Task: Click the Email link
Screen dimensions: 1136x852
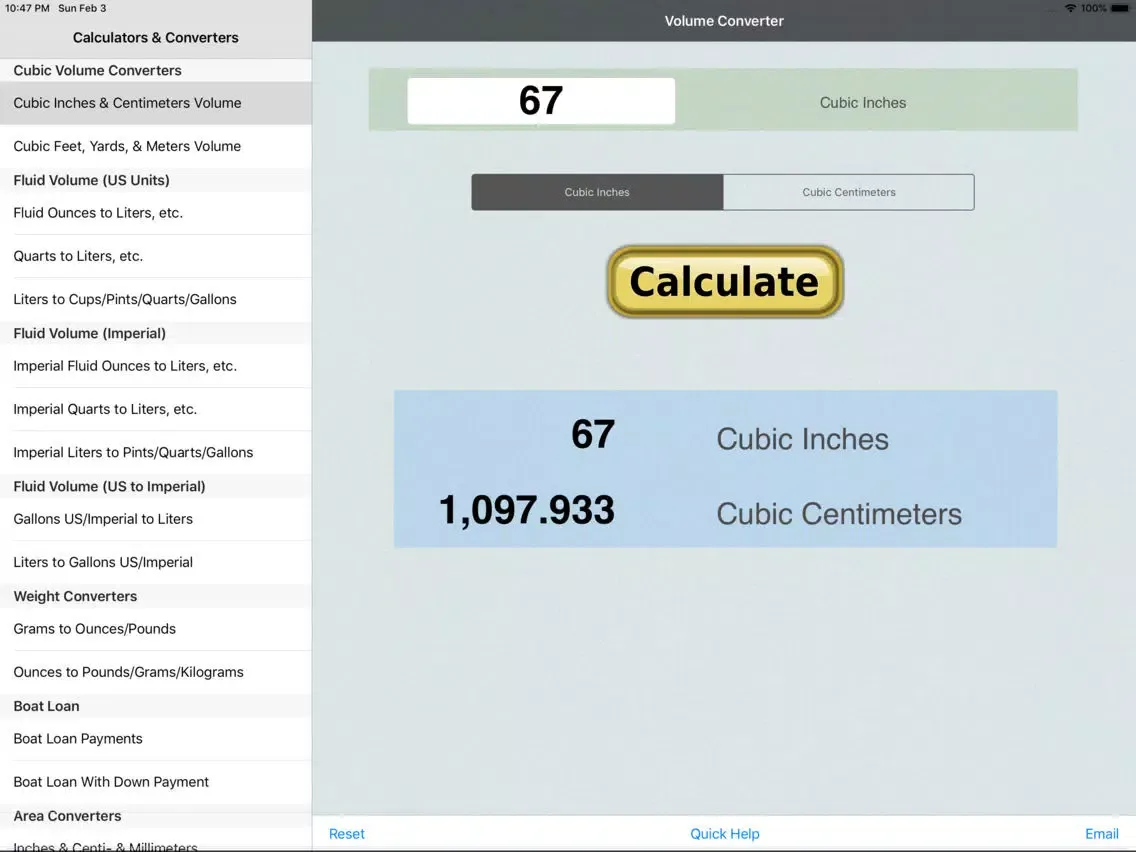Action: click(1101, 834)
